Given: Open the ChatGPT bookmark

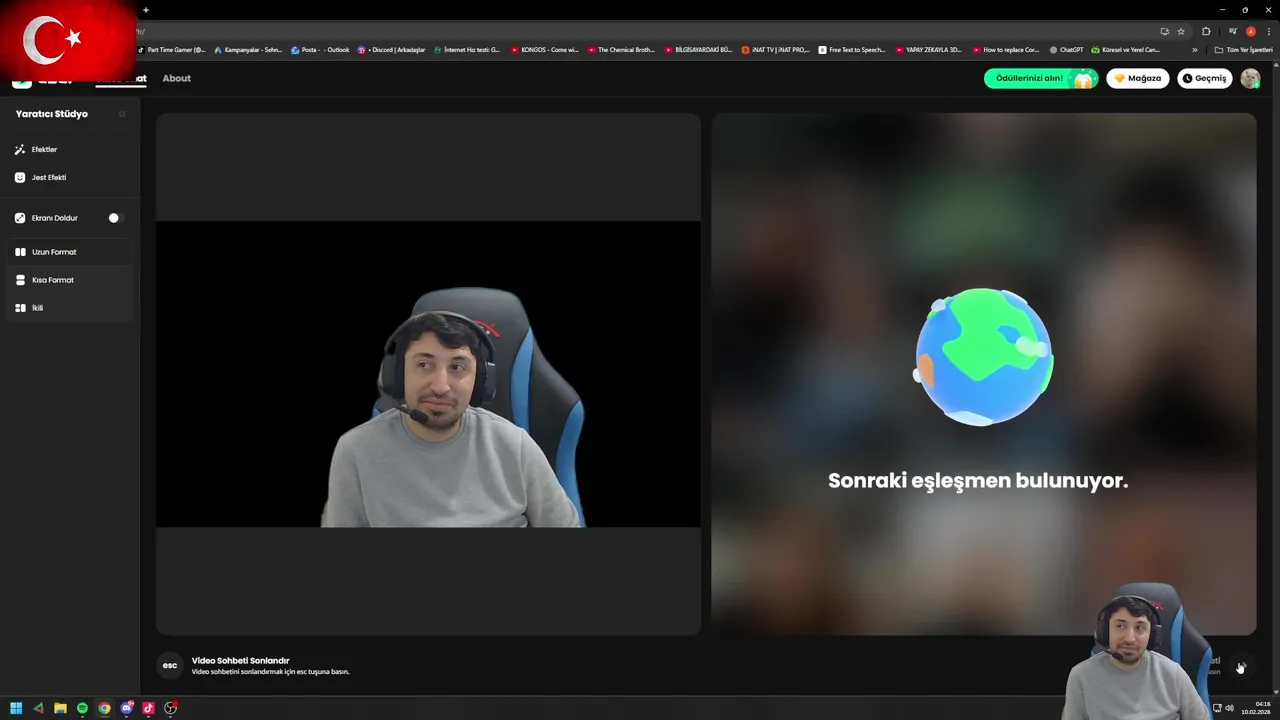Looking at the screenshot, I should click(1066, 50).
